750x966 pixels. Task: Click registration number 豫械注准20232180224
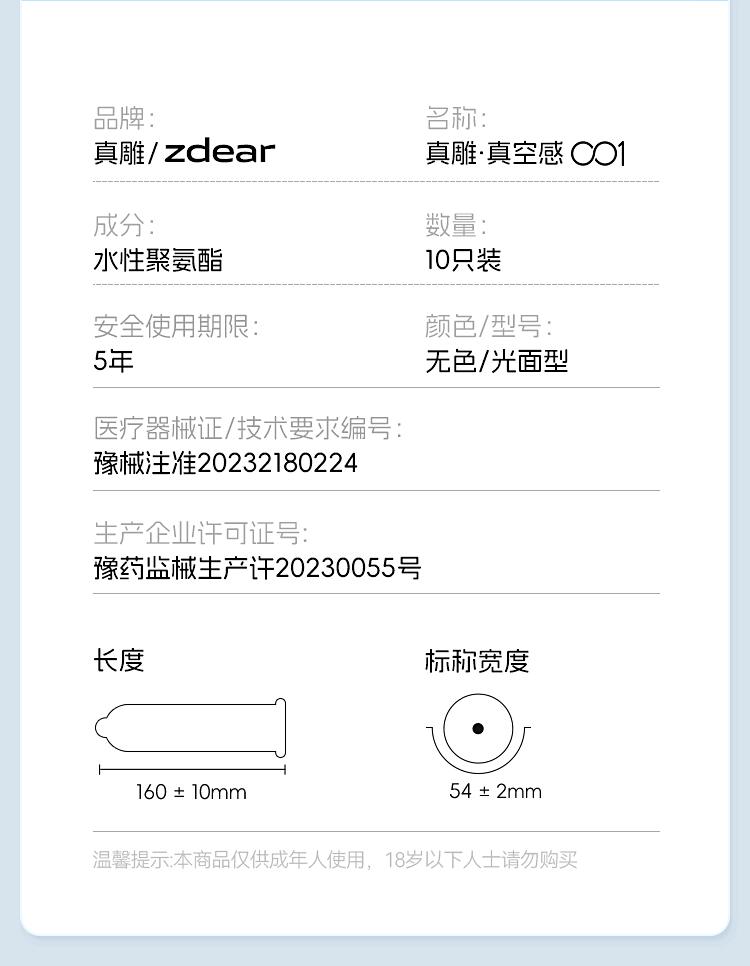coord(226,463)
